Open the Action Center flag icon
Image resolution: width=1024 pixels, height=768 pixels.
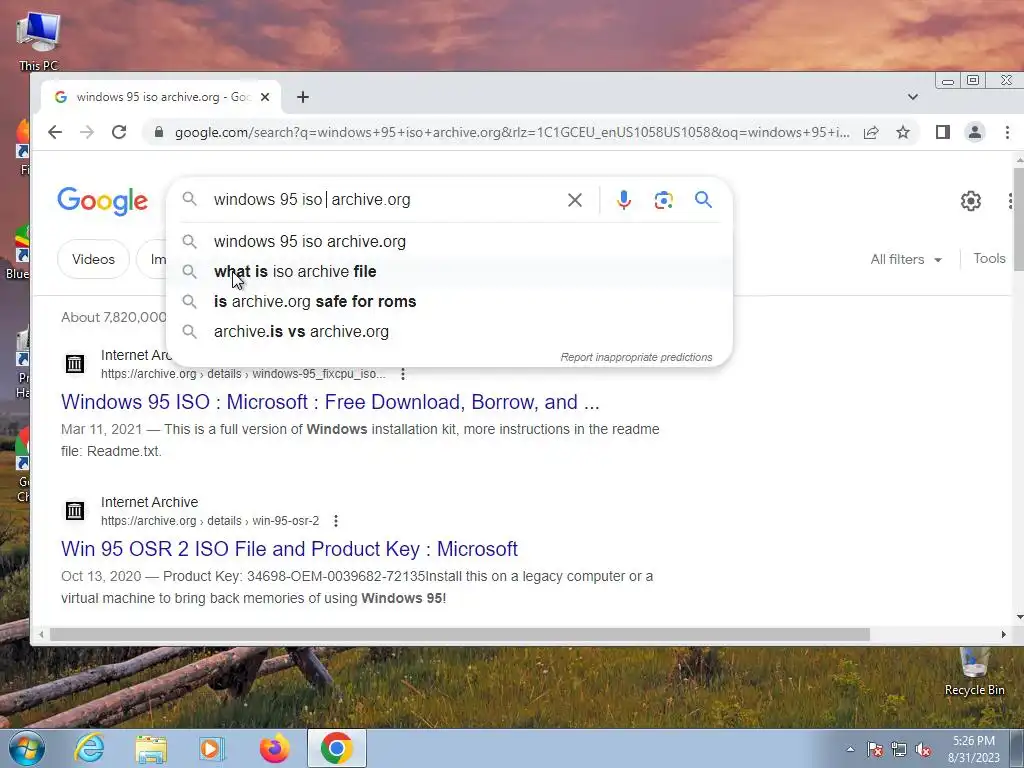click(x=874, y=749)
